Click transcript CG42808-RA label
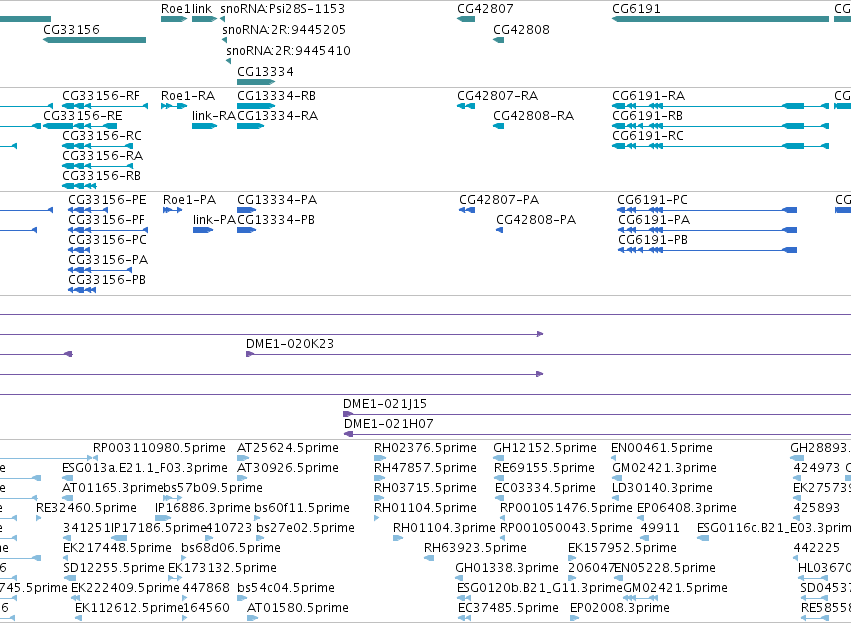The width and height of the screenshot is (851, 623). click(534, 116)
